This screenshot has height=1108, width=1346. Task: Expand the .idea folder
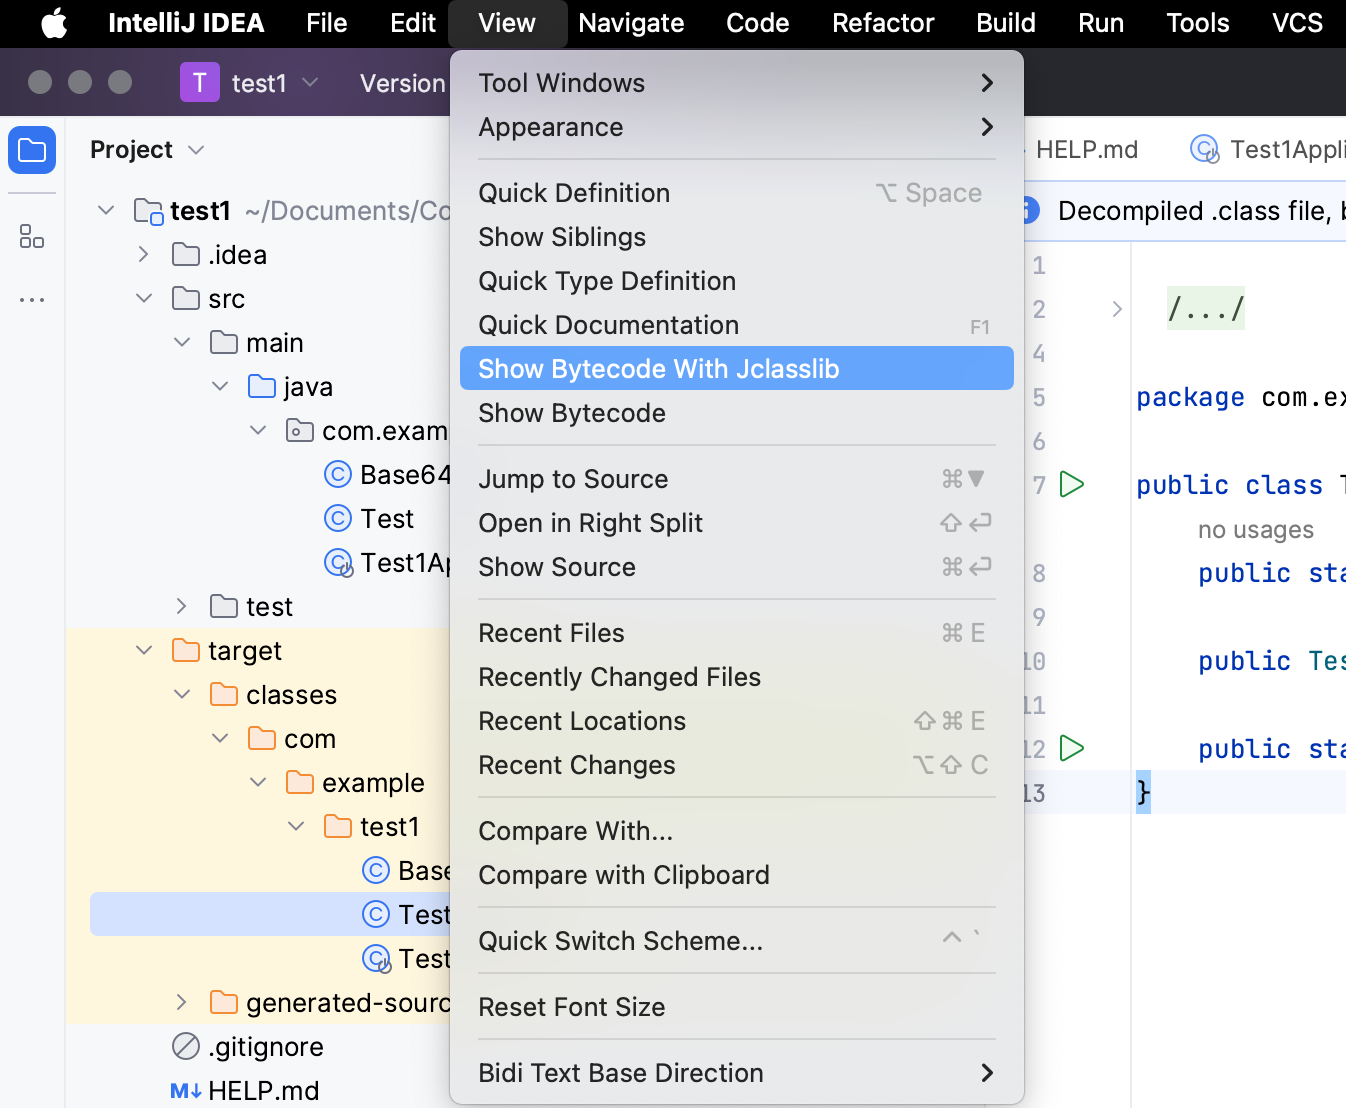tap(144, 255)
